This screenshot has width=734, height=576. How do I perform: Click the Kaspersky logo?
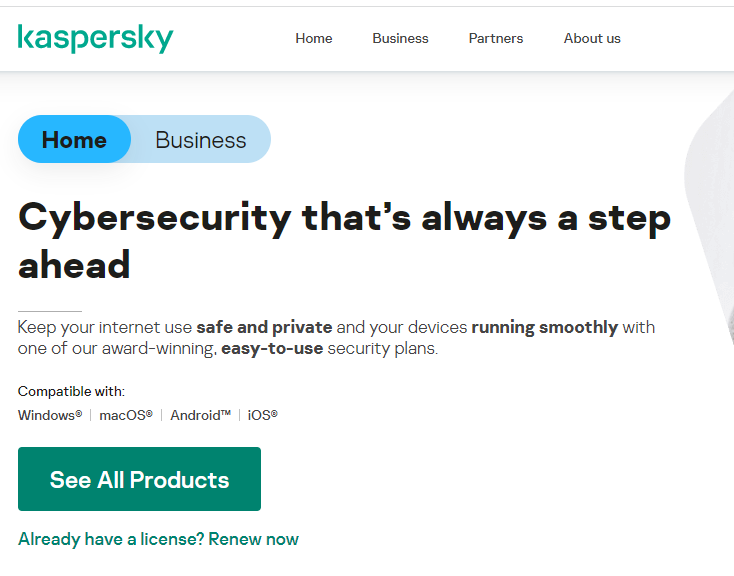[x=95, y=39]
